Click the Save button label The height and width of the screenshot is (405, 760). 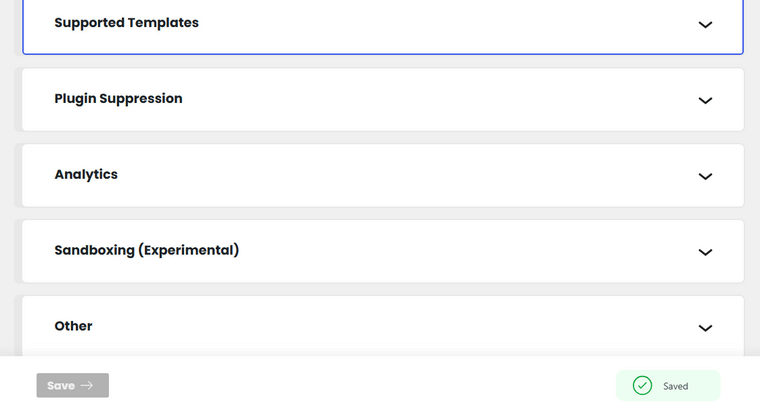(61, 386)
